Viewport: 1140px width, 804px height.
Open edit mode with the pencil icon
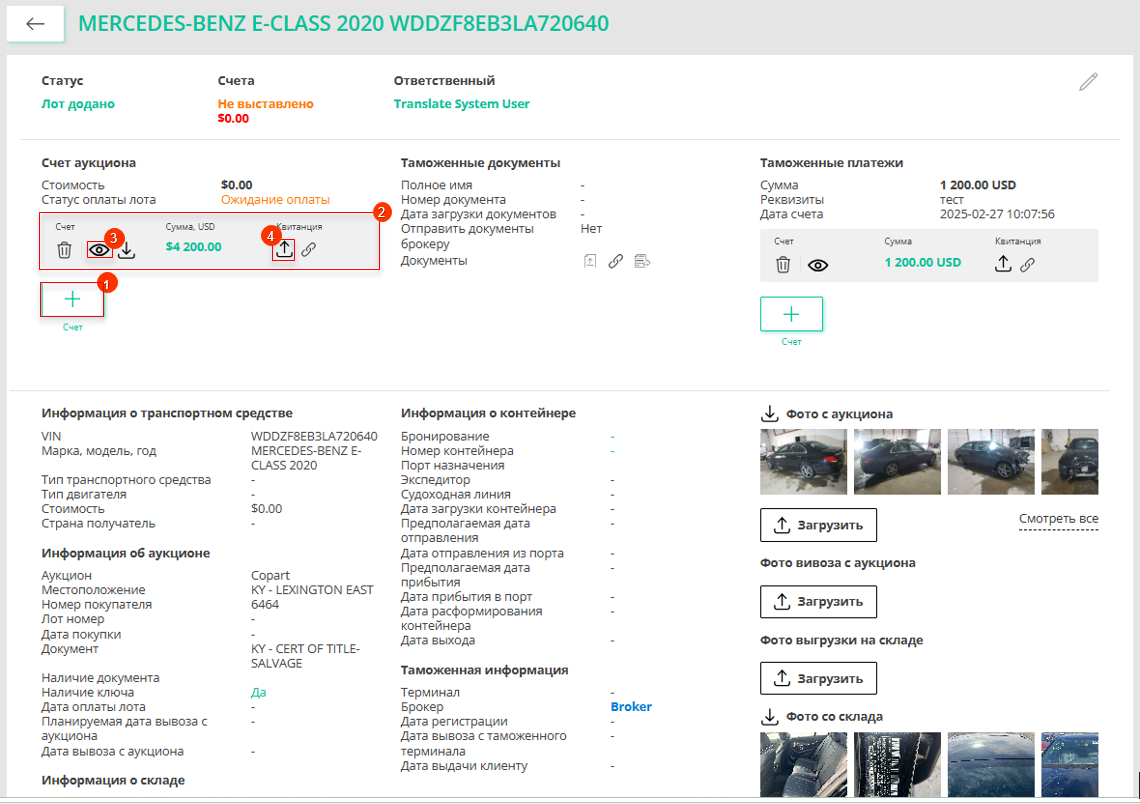click(x=1088, y=82)
